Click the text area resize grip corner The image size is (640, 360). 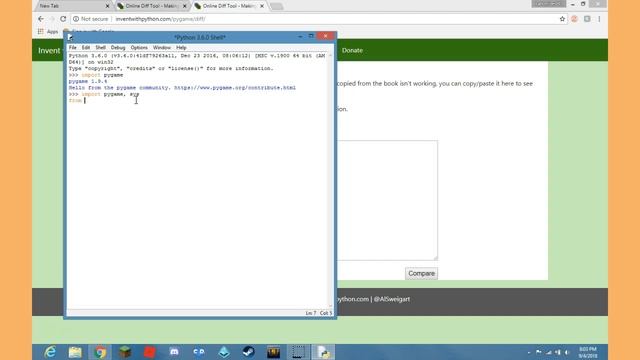(436, 258)
